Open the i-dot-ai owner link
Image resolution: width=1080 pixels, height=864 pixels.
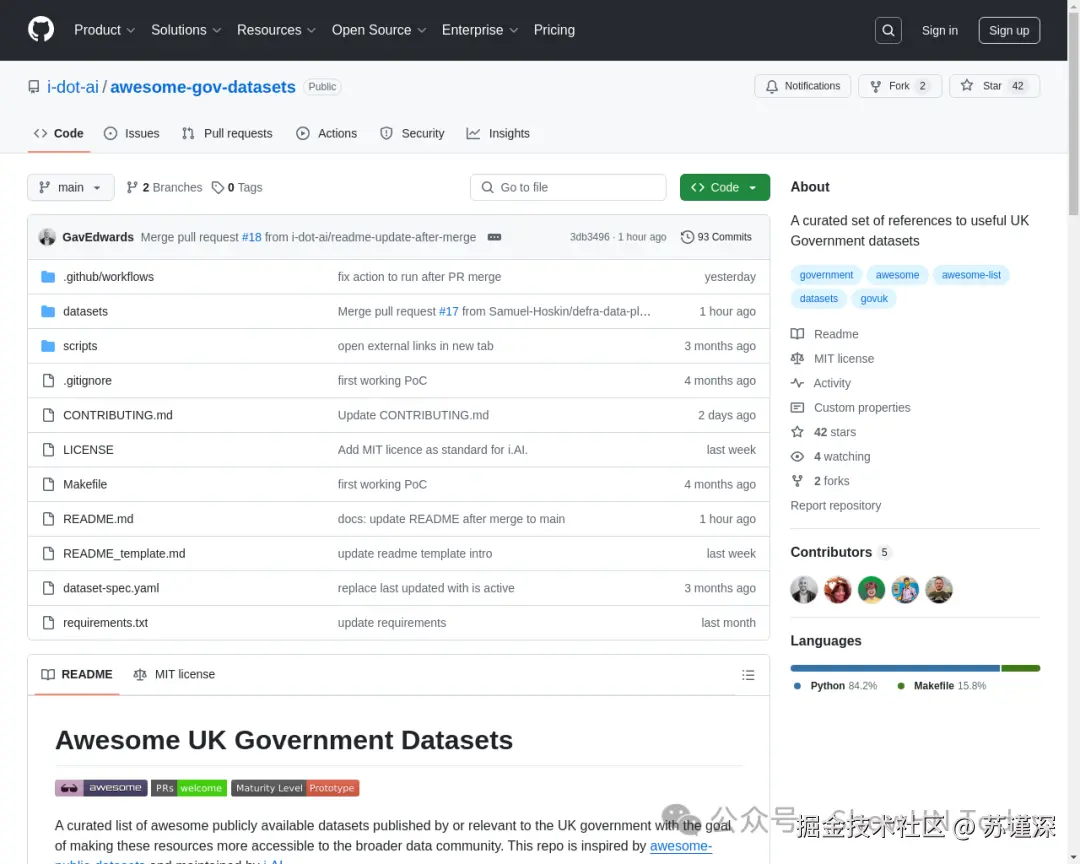73,87
